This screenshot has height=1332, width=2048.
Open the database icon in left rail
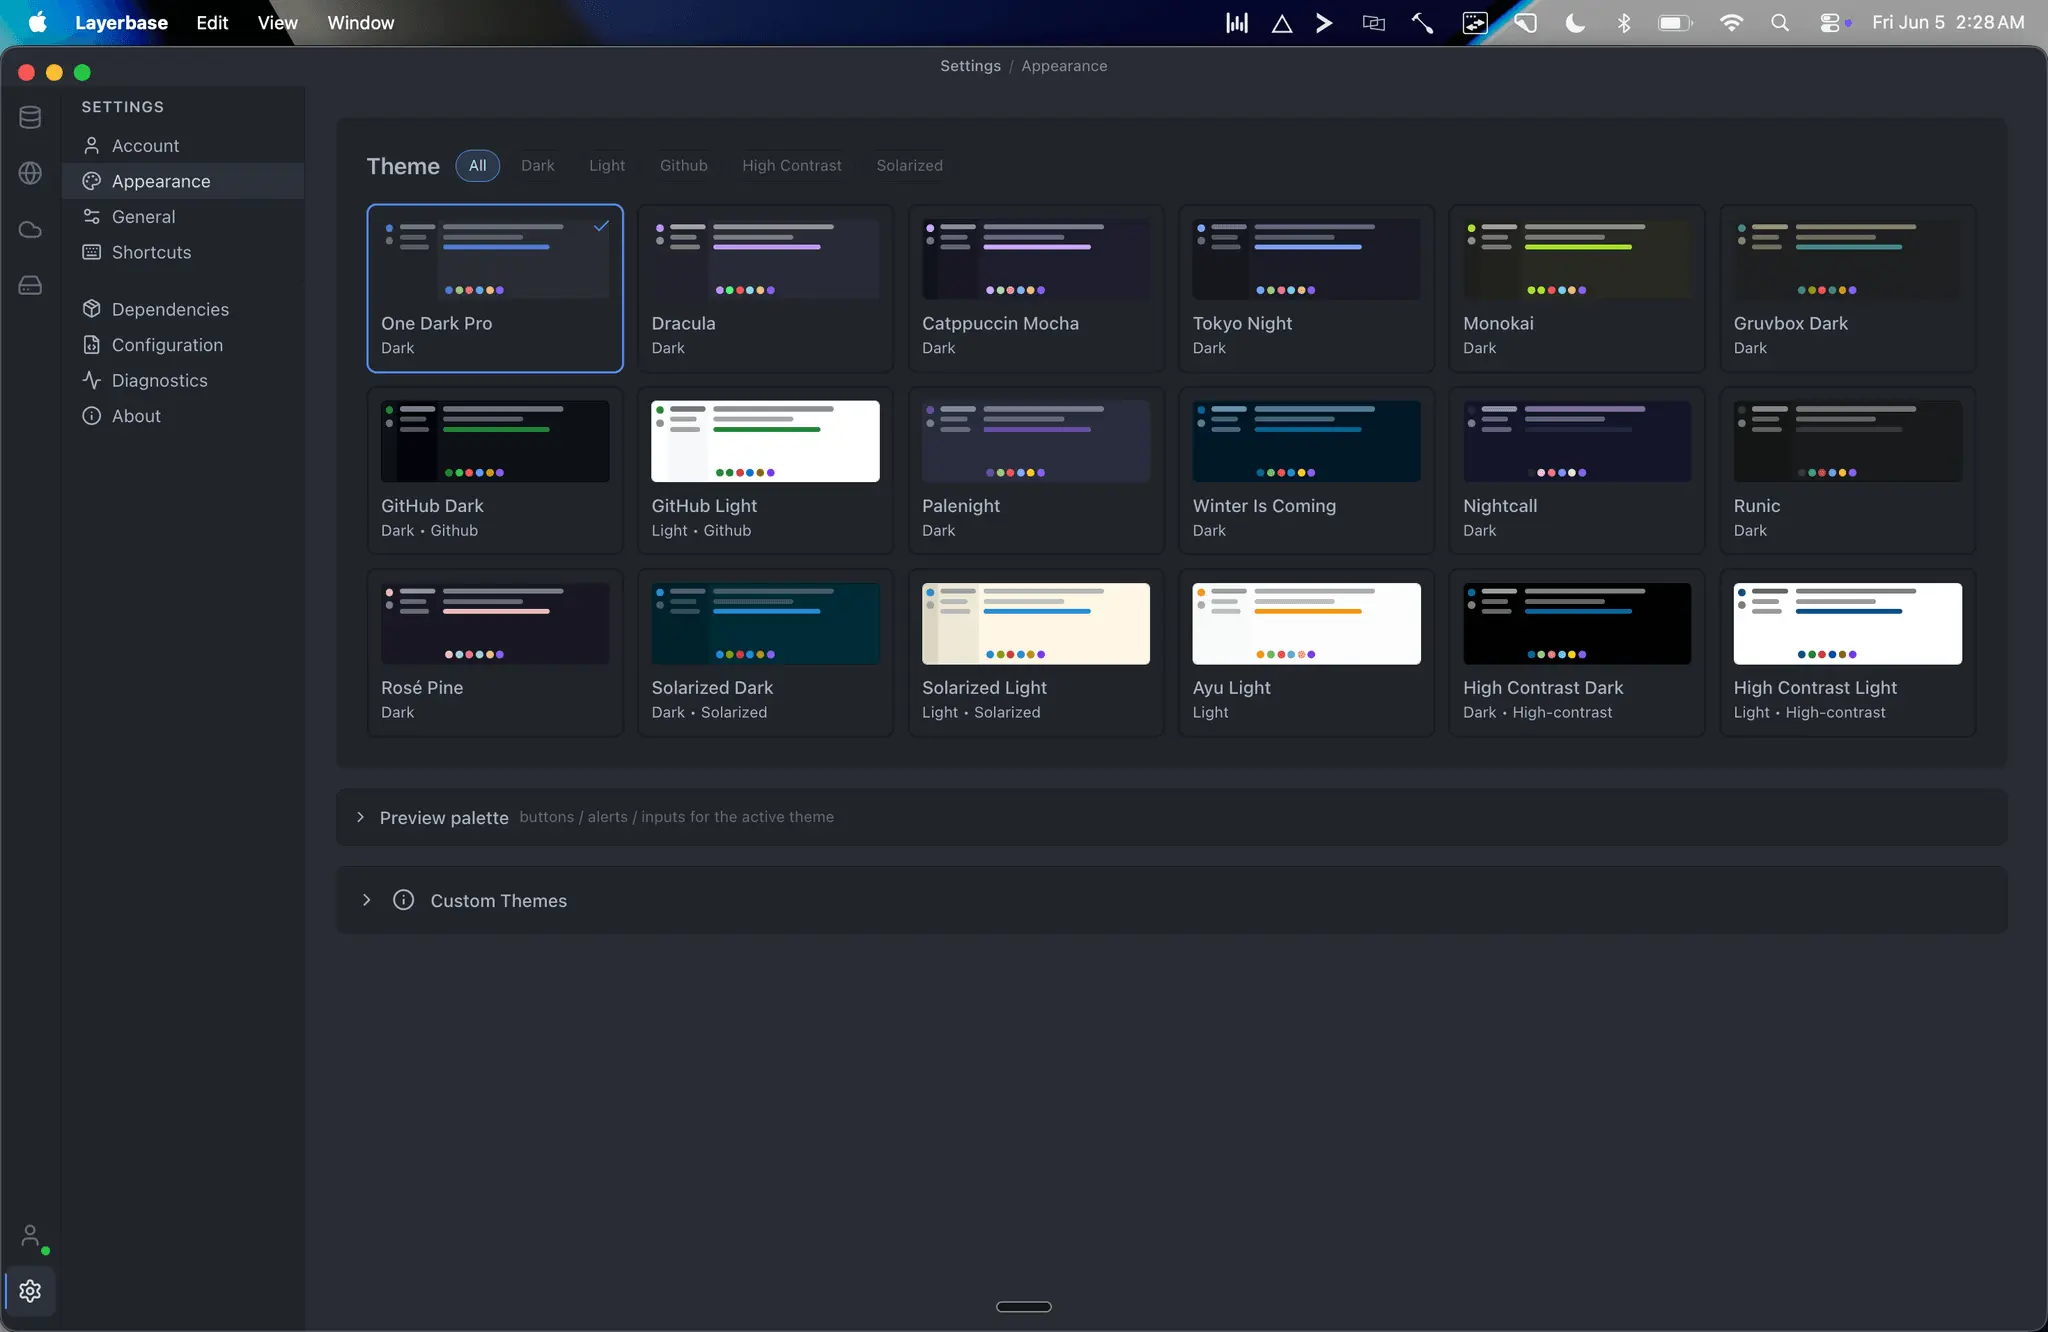click(30, 117)
